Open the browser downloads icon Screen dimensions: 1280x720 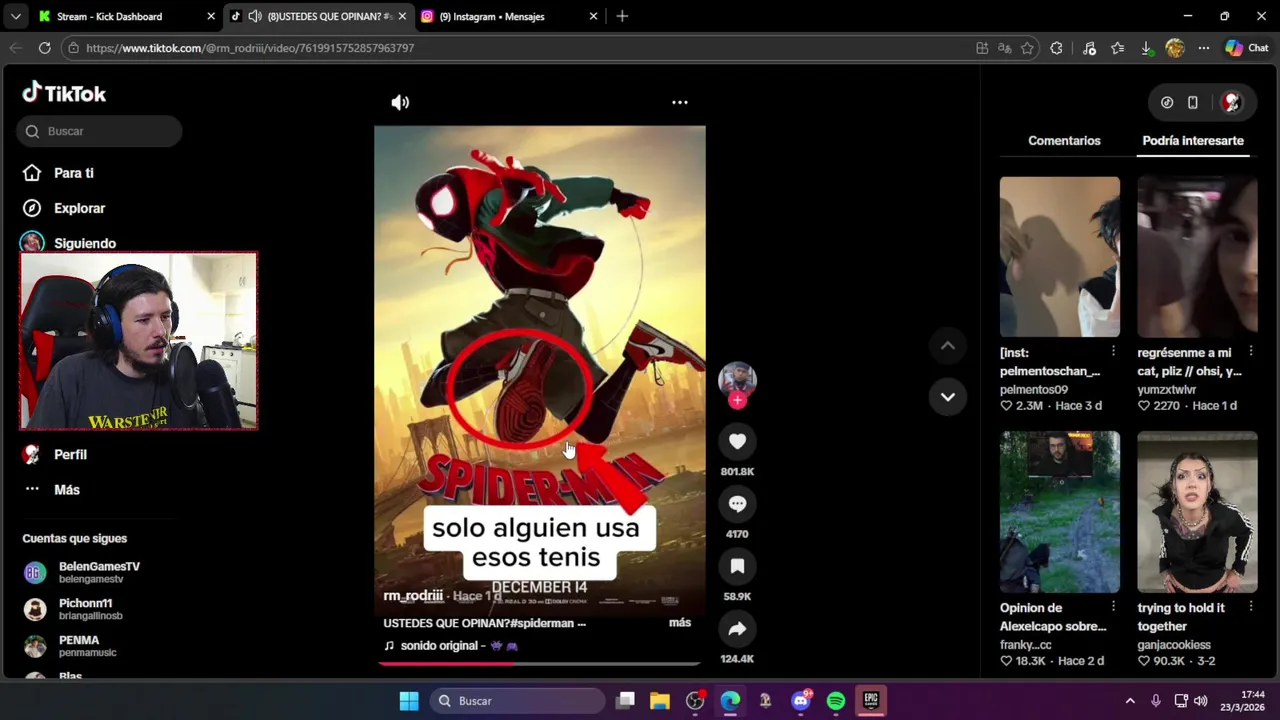click(1147, 48)
